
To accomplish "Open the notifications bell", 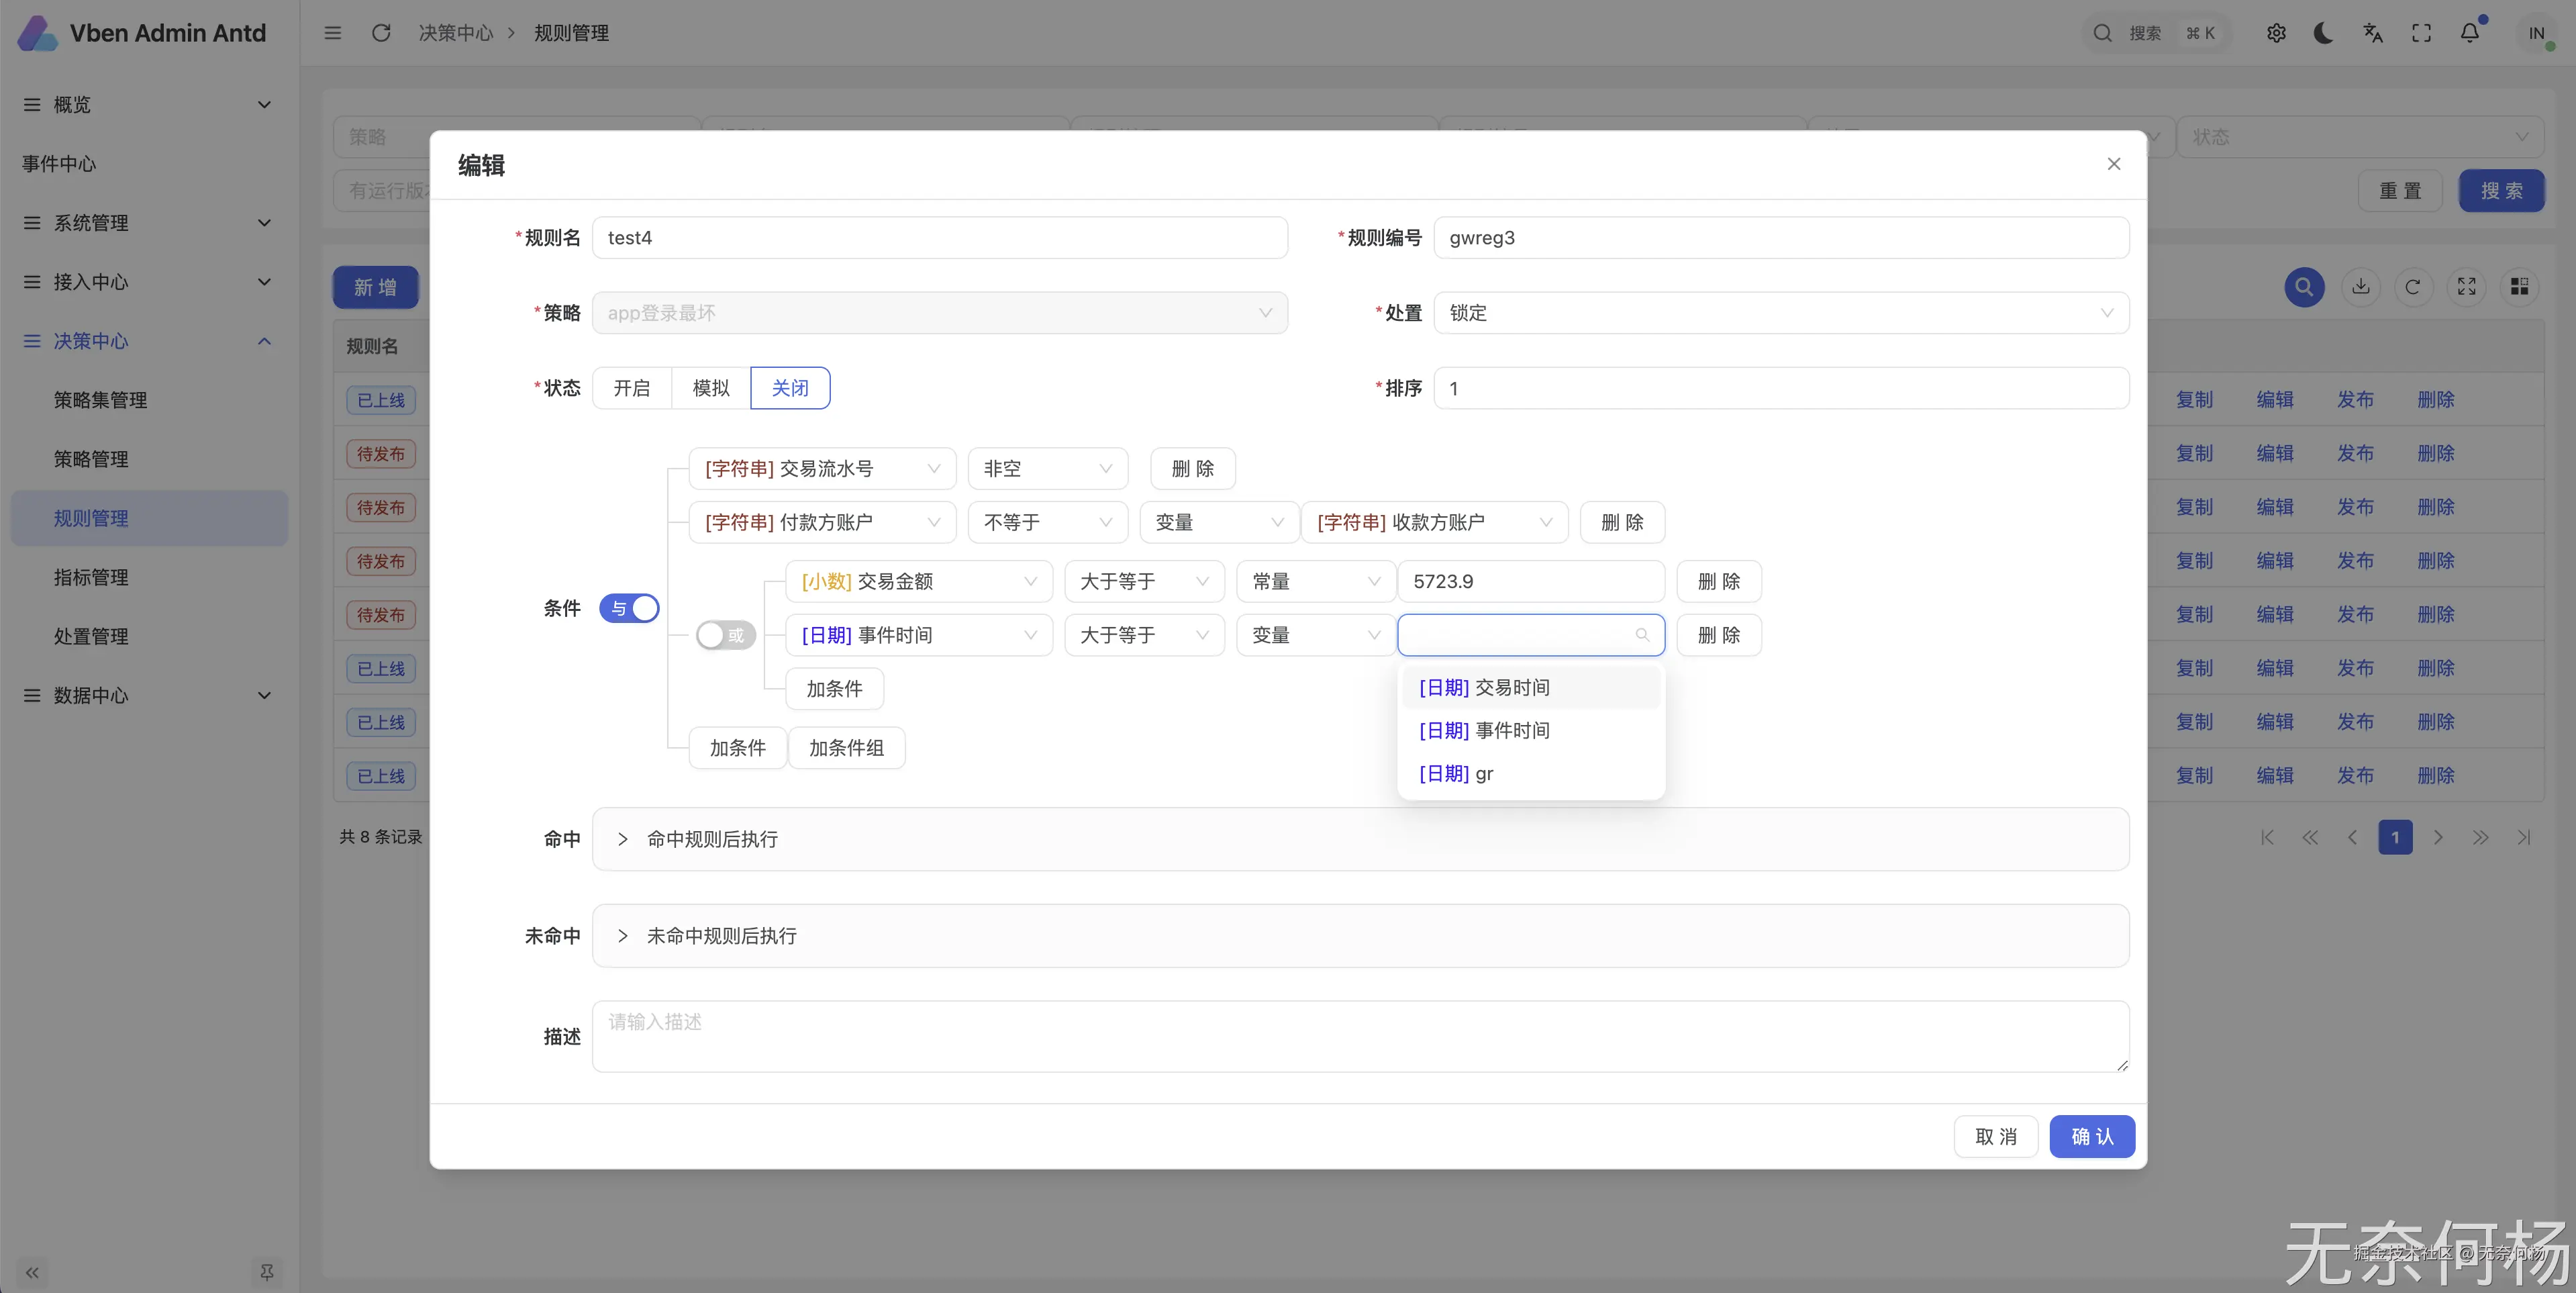I will tap(2469, 33).
